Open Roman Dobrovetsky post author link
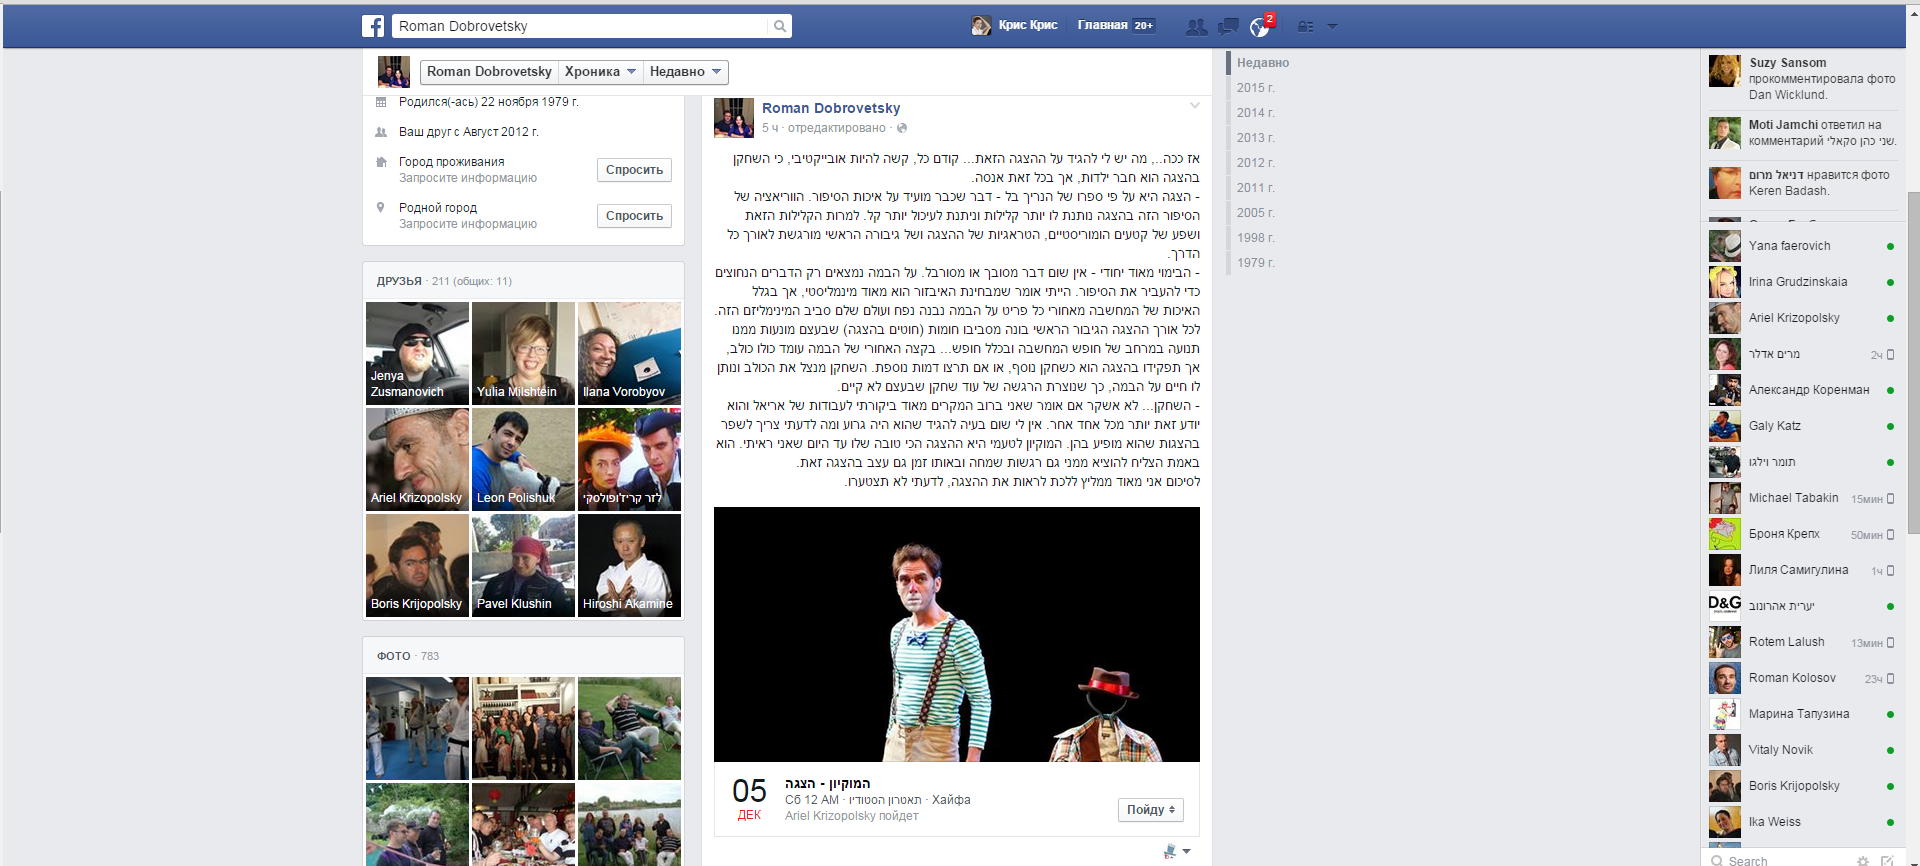Image resolution: width=1920 pixels, height=866 pixels. tap(831, 108)
